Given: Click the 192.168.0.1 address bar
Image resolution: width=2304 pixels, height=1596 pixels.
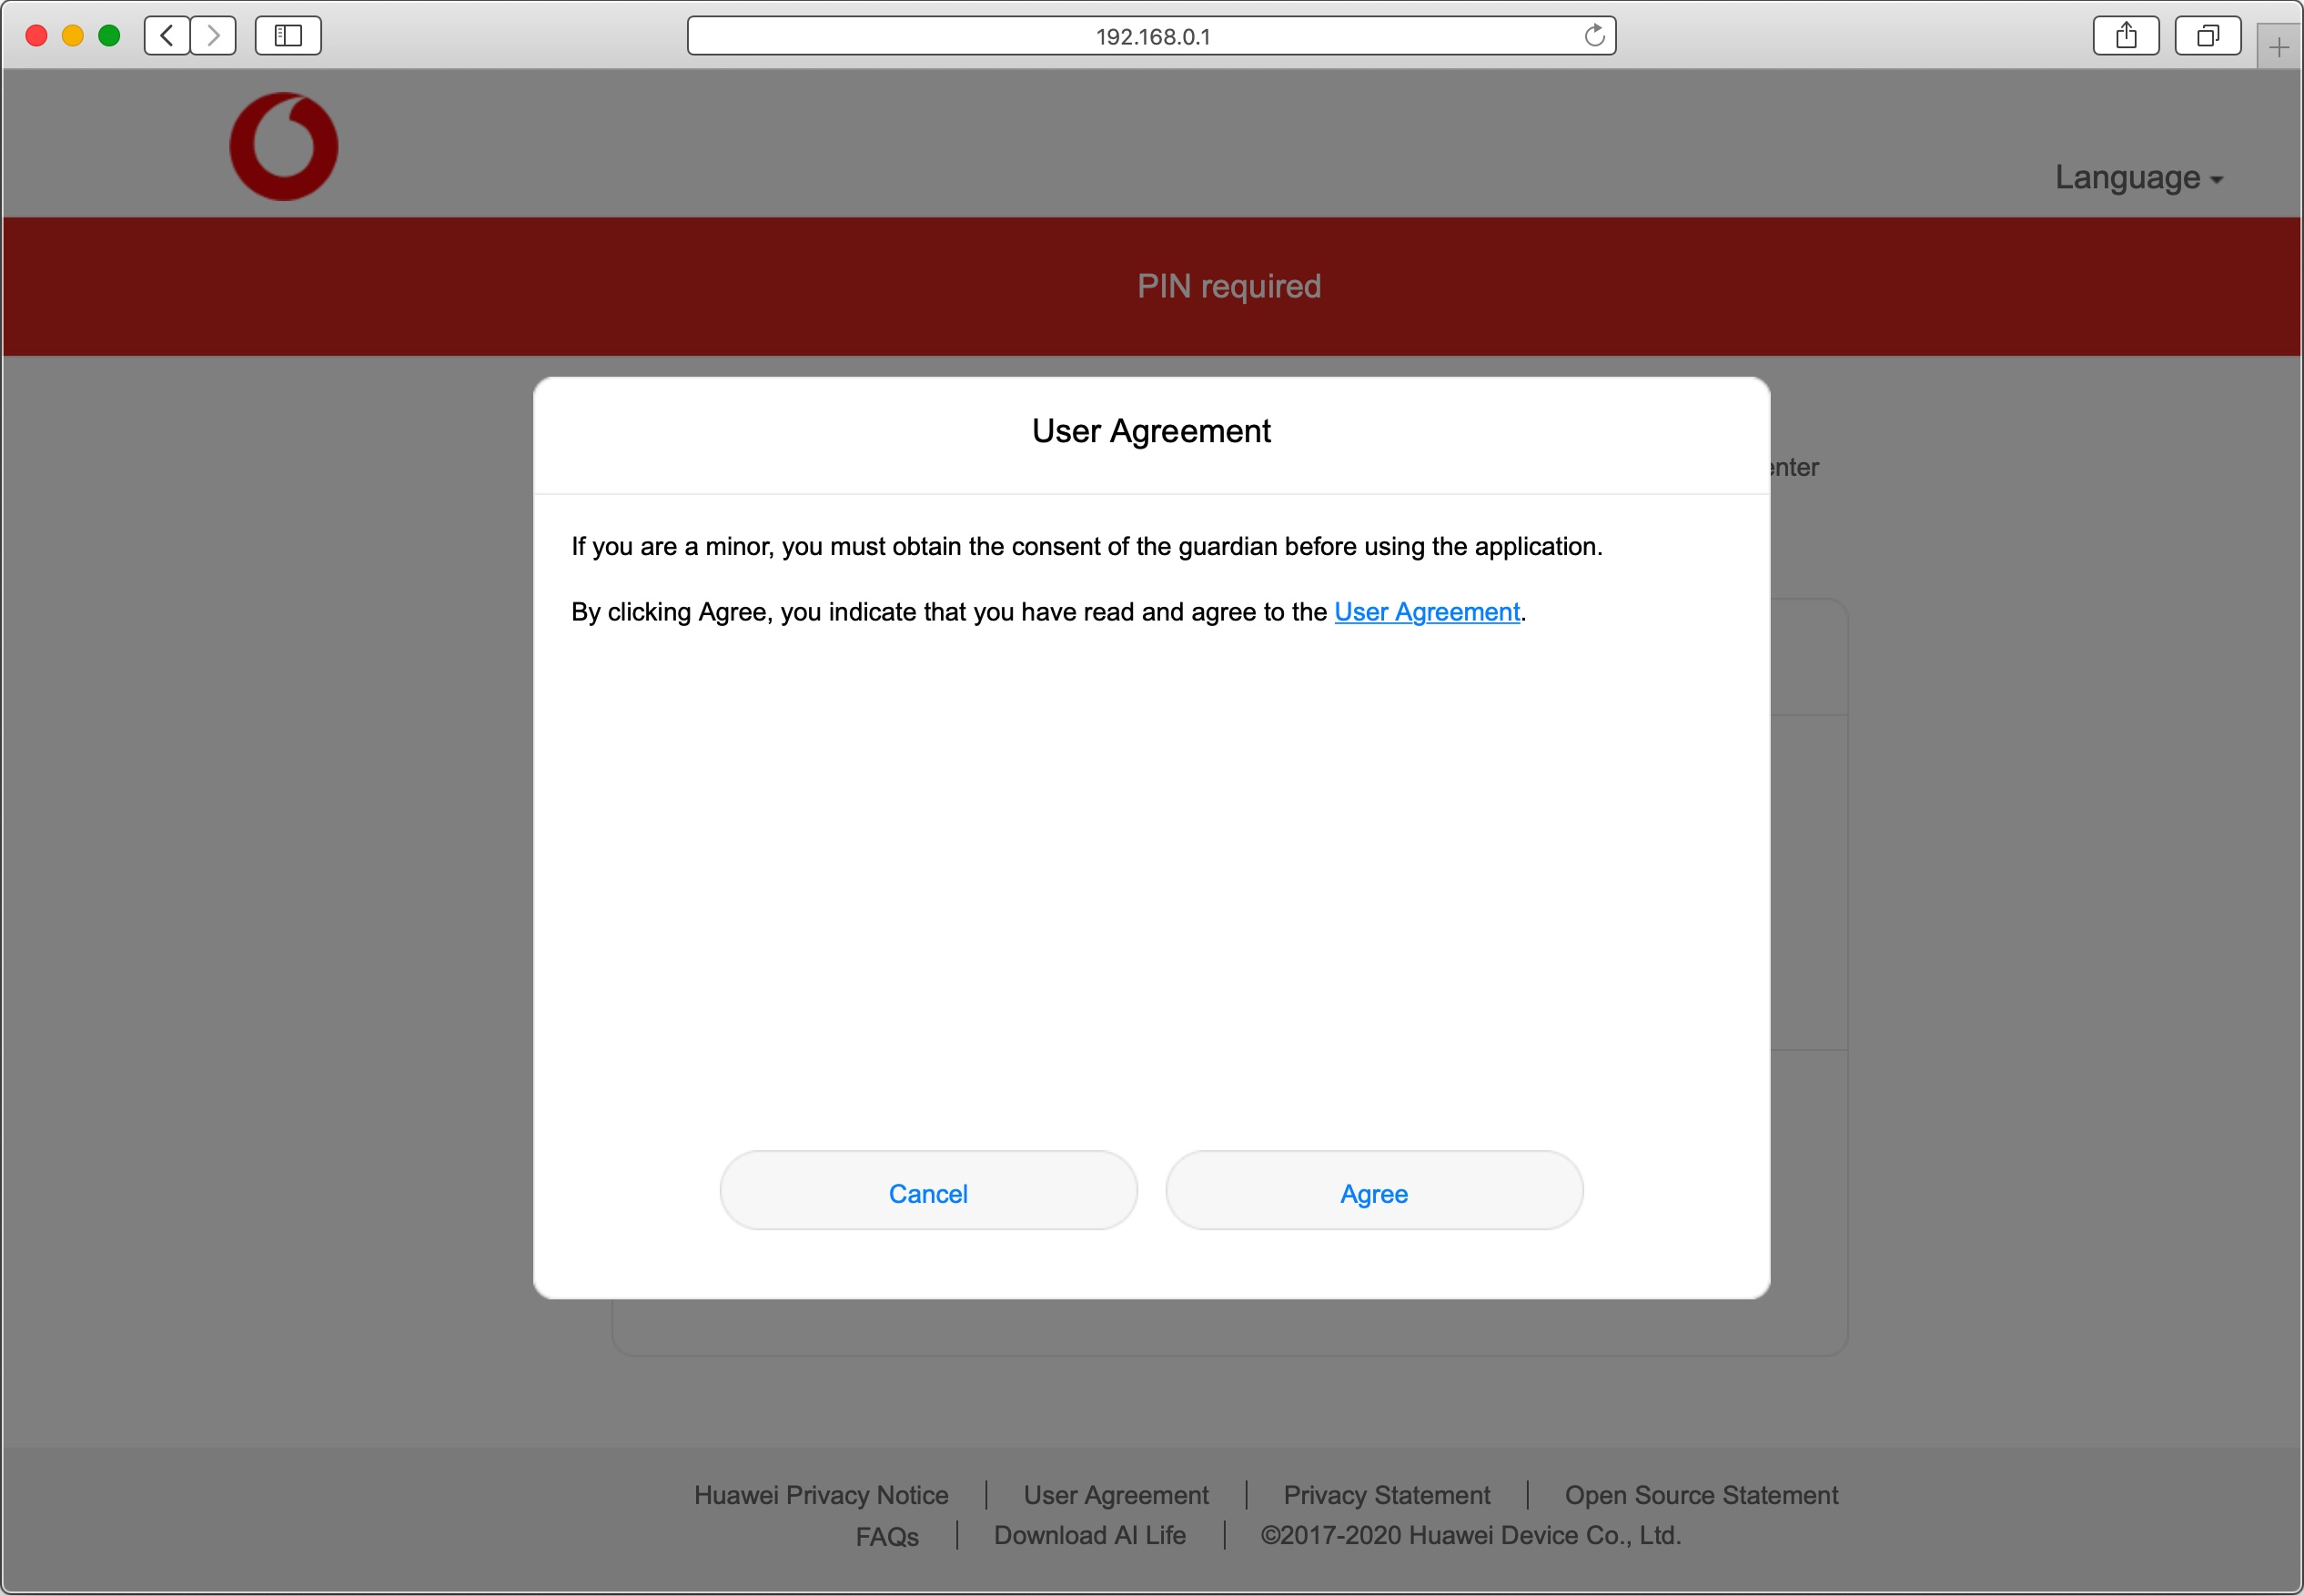Looking at the screenshot, I should (1150, 36).
